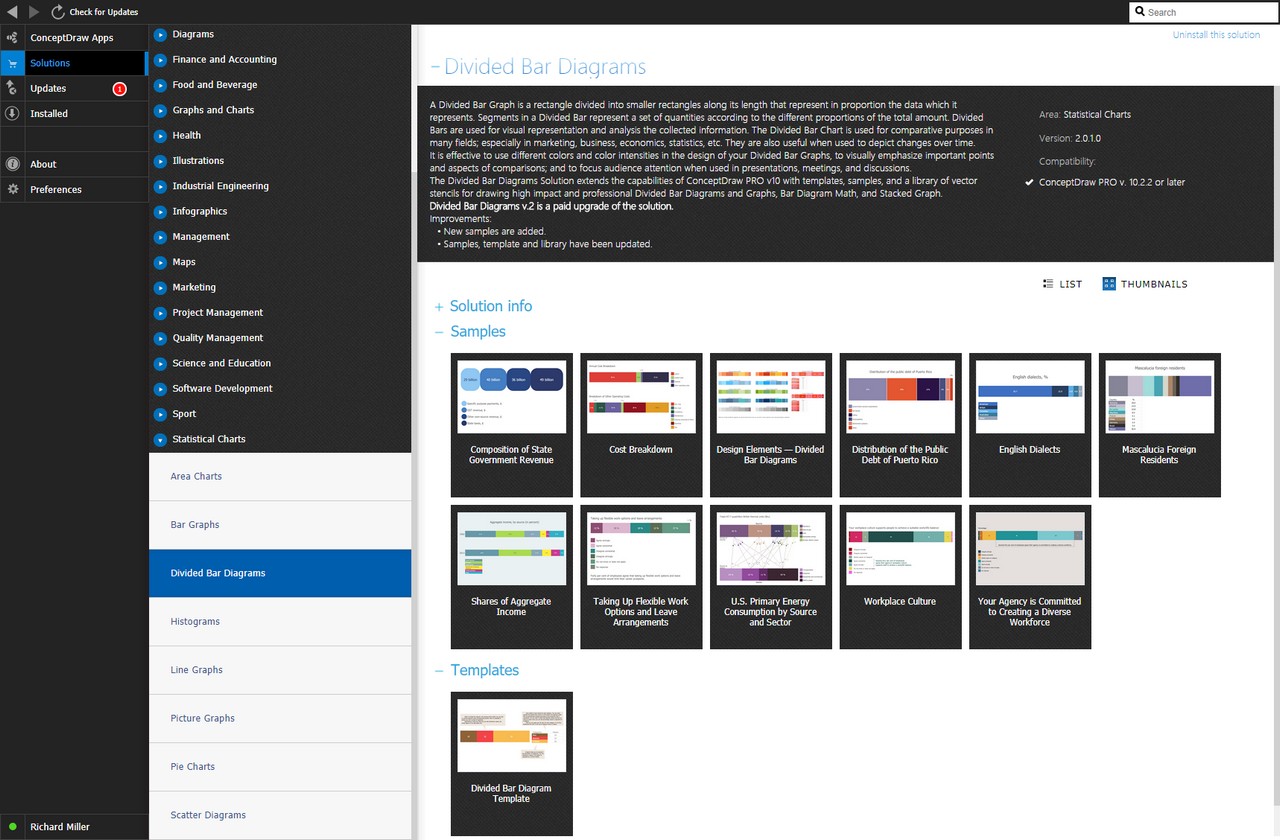Click the ConceptDraw Apps sidebar icon
The width and height of the screenshot is (1280, 840).
pos(12,38)
